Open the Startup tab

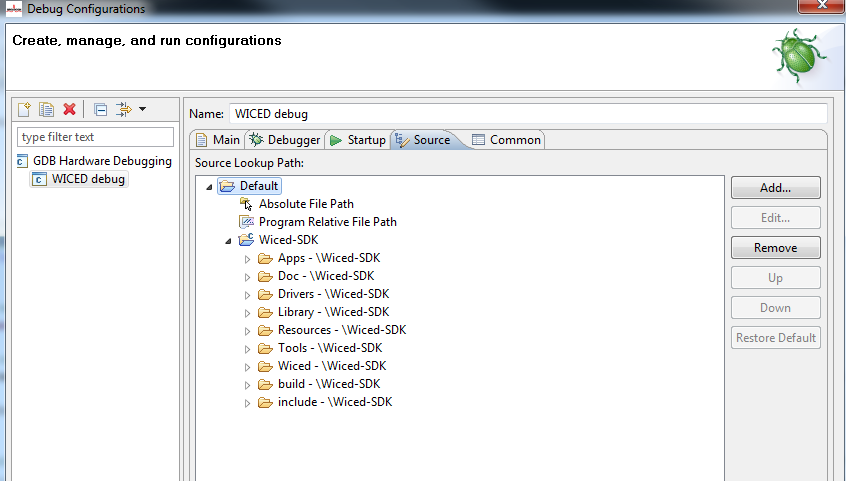[x=358, y=140]
